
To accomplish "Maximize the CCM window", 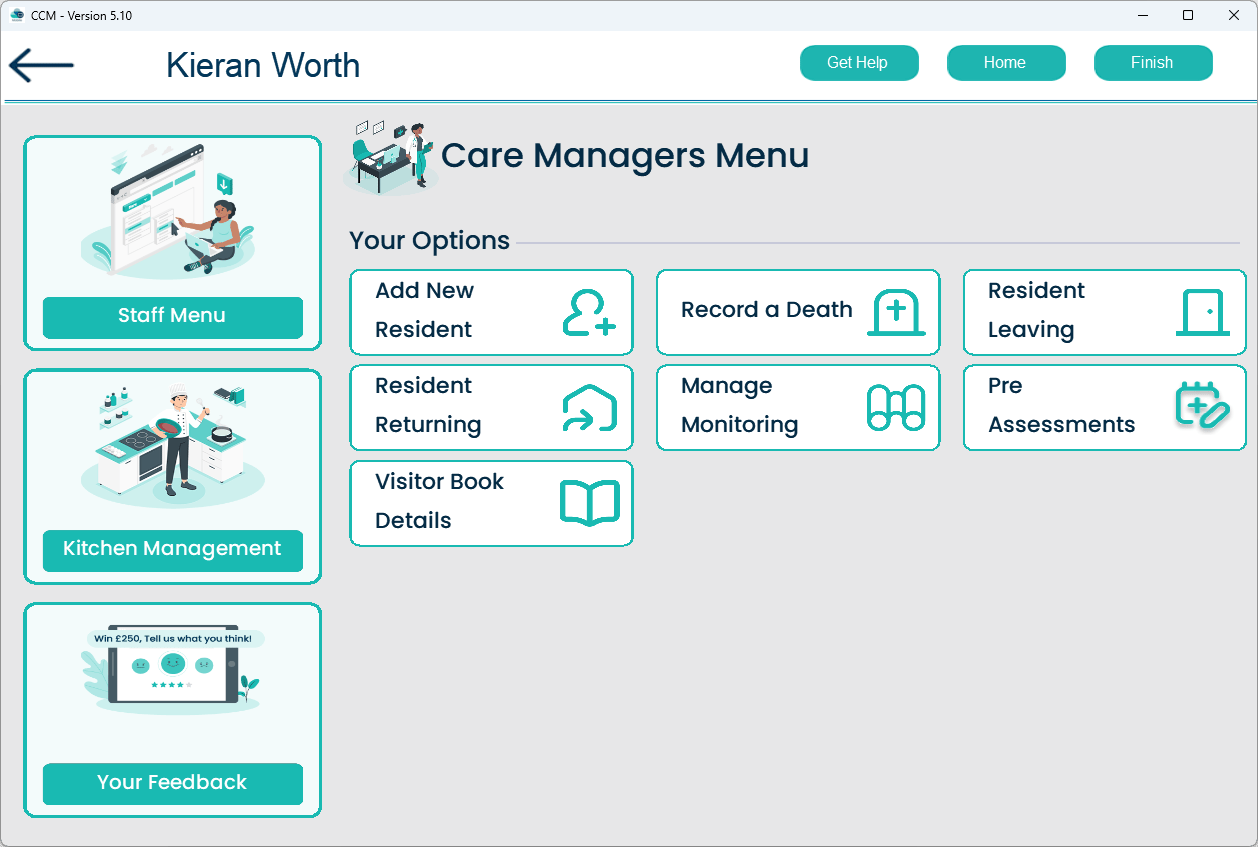I will pyautogui.click(x=1188, y=15).
